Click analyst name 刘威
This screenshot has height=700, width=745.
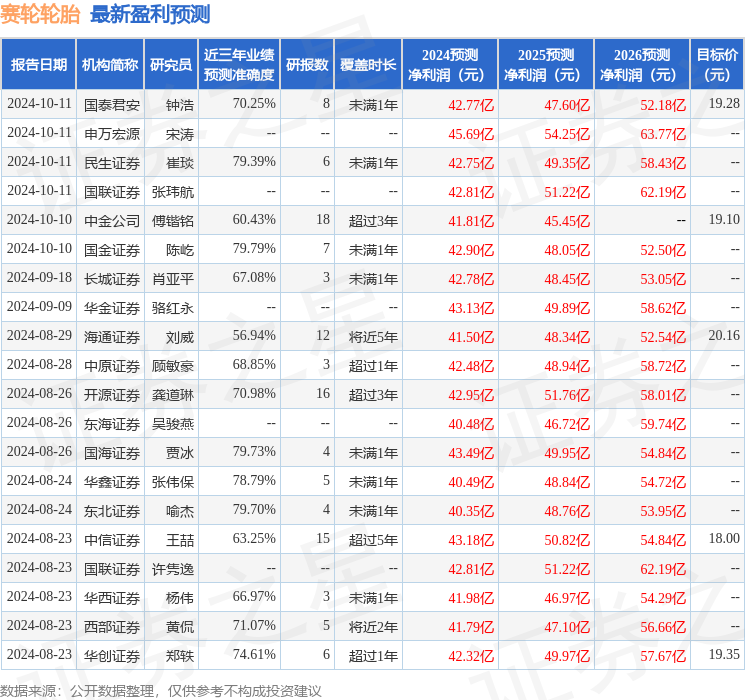point(180,337)
